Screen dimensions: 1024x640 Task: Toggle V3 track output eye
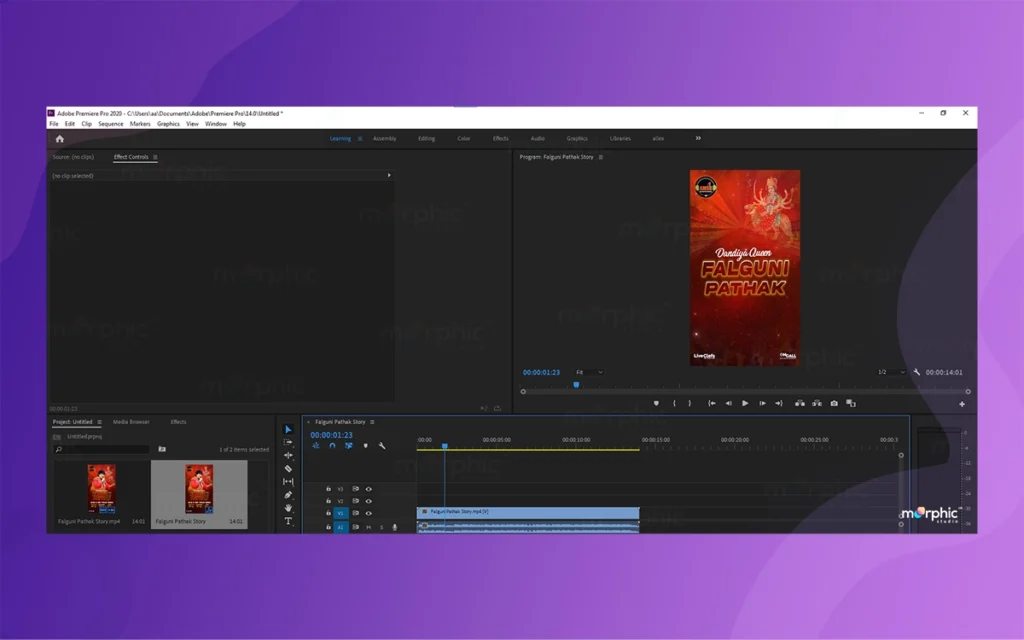pyautogui.click(x=368, y=489)
